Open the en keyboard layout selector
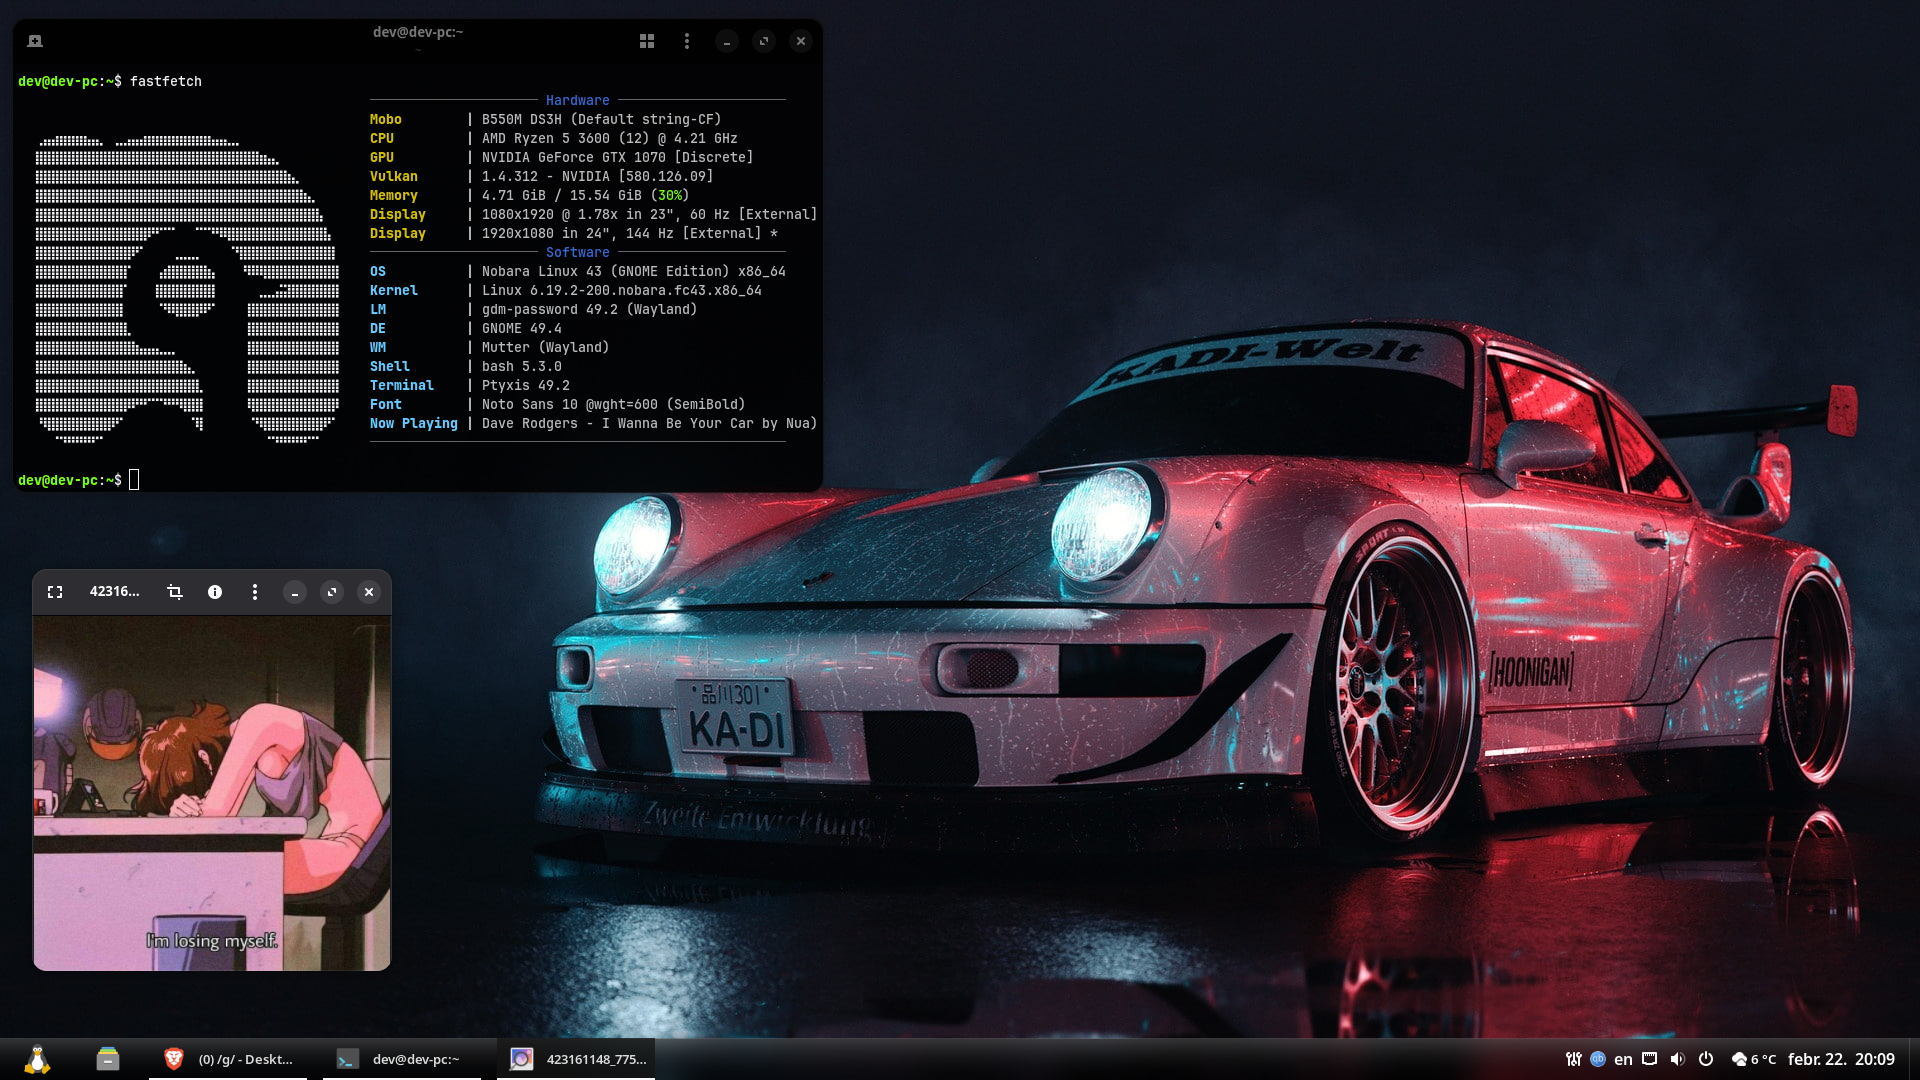 [1623, 1059]
